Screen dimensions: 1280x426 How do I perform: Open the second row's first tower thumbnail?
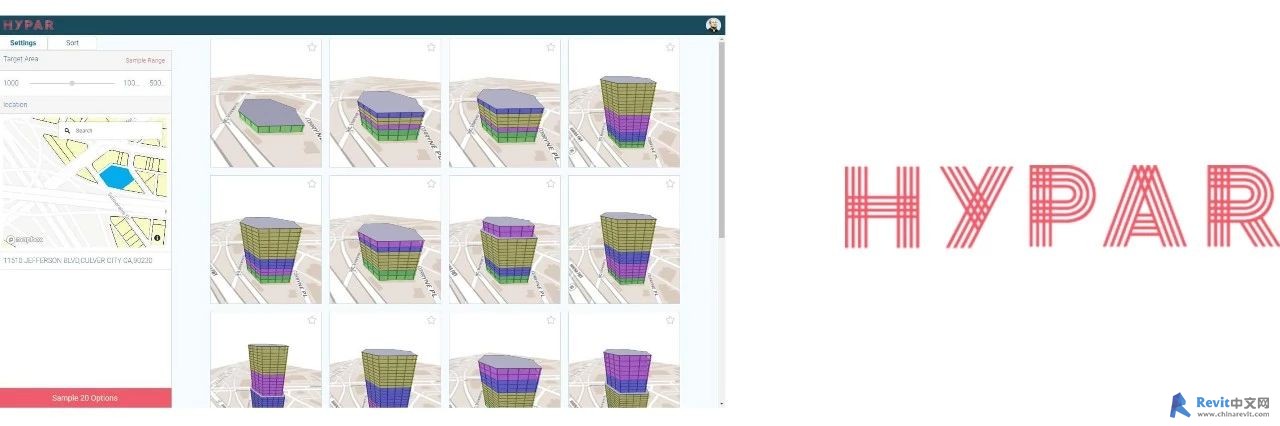pos(266,240)
